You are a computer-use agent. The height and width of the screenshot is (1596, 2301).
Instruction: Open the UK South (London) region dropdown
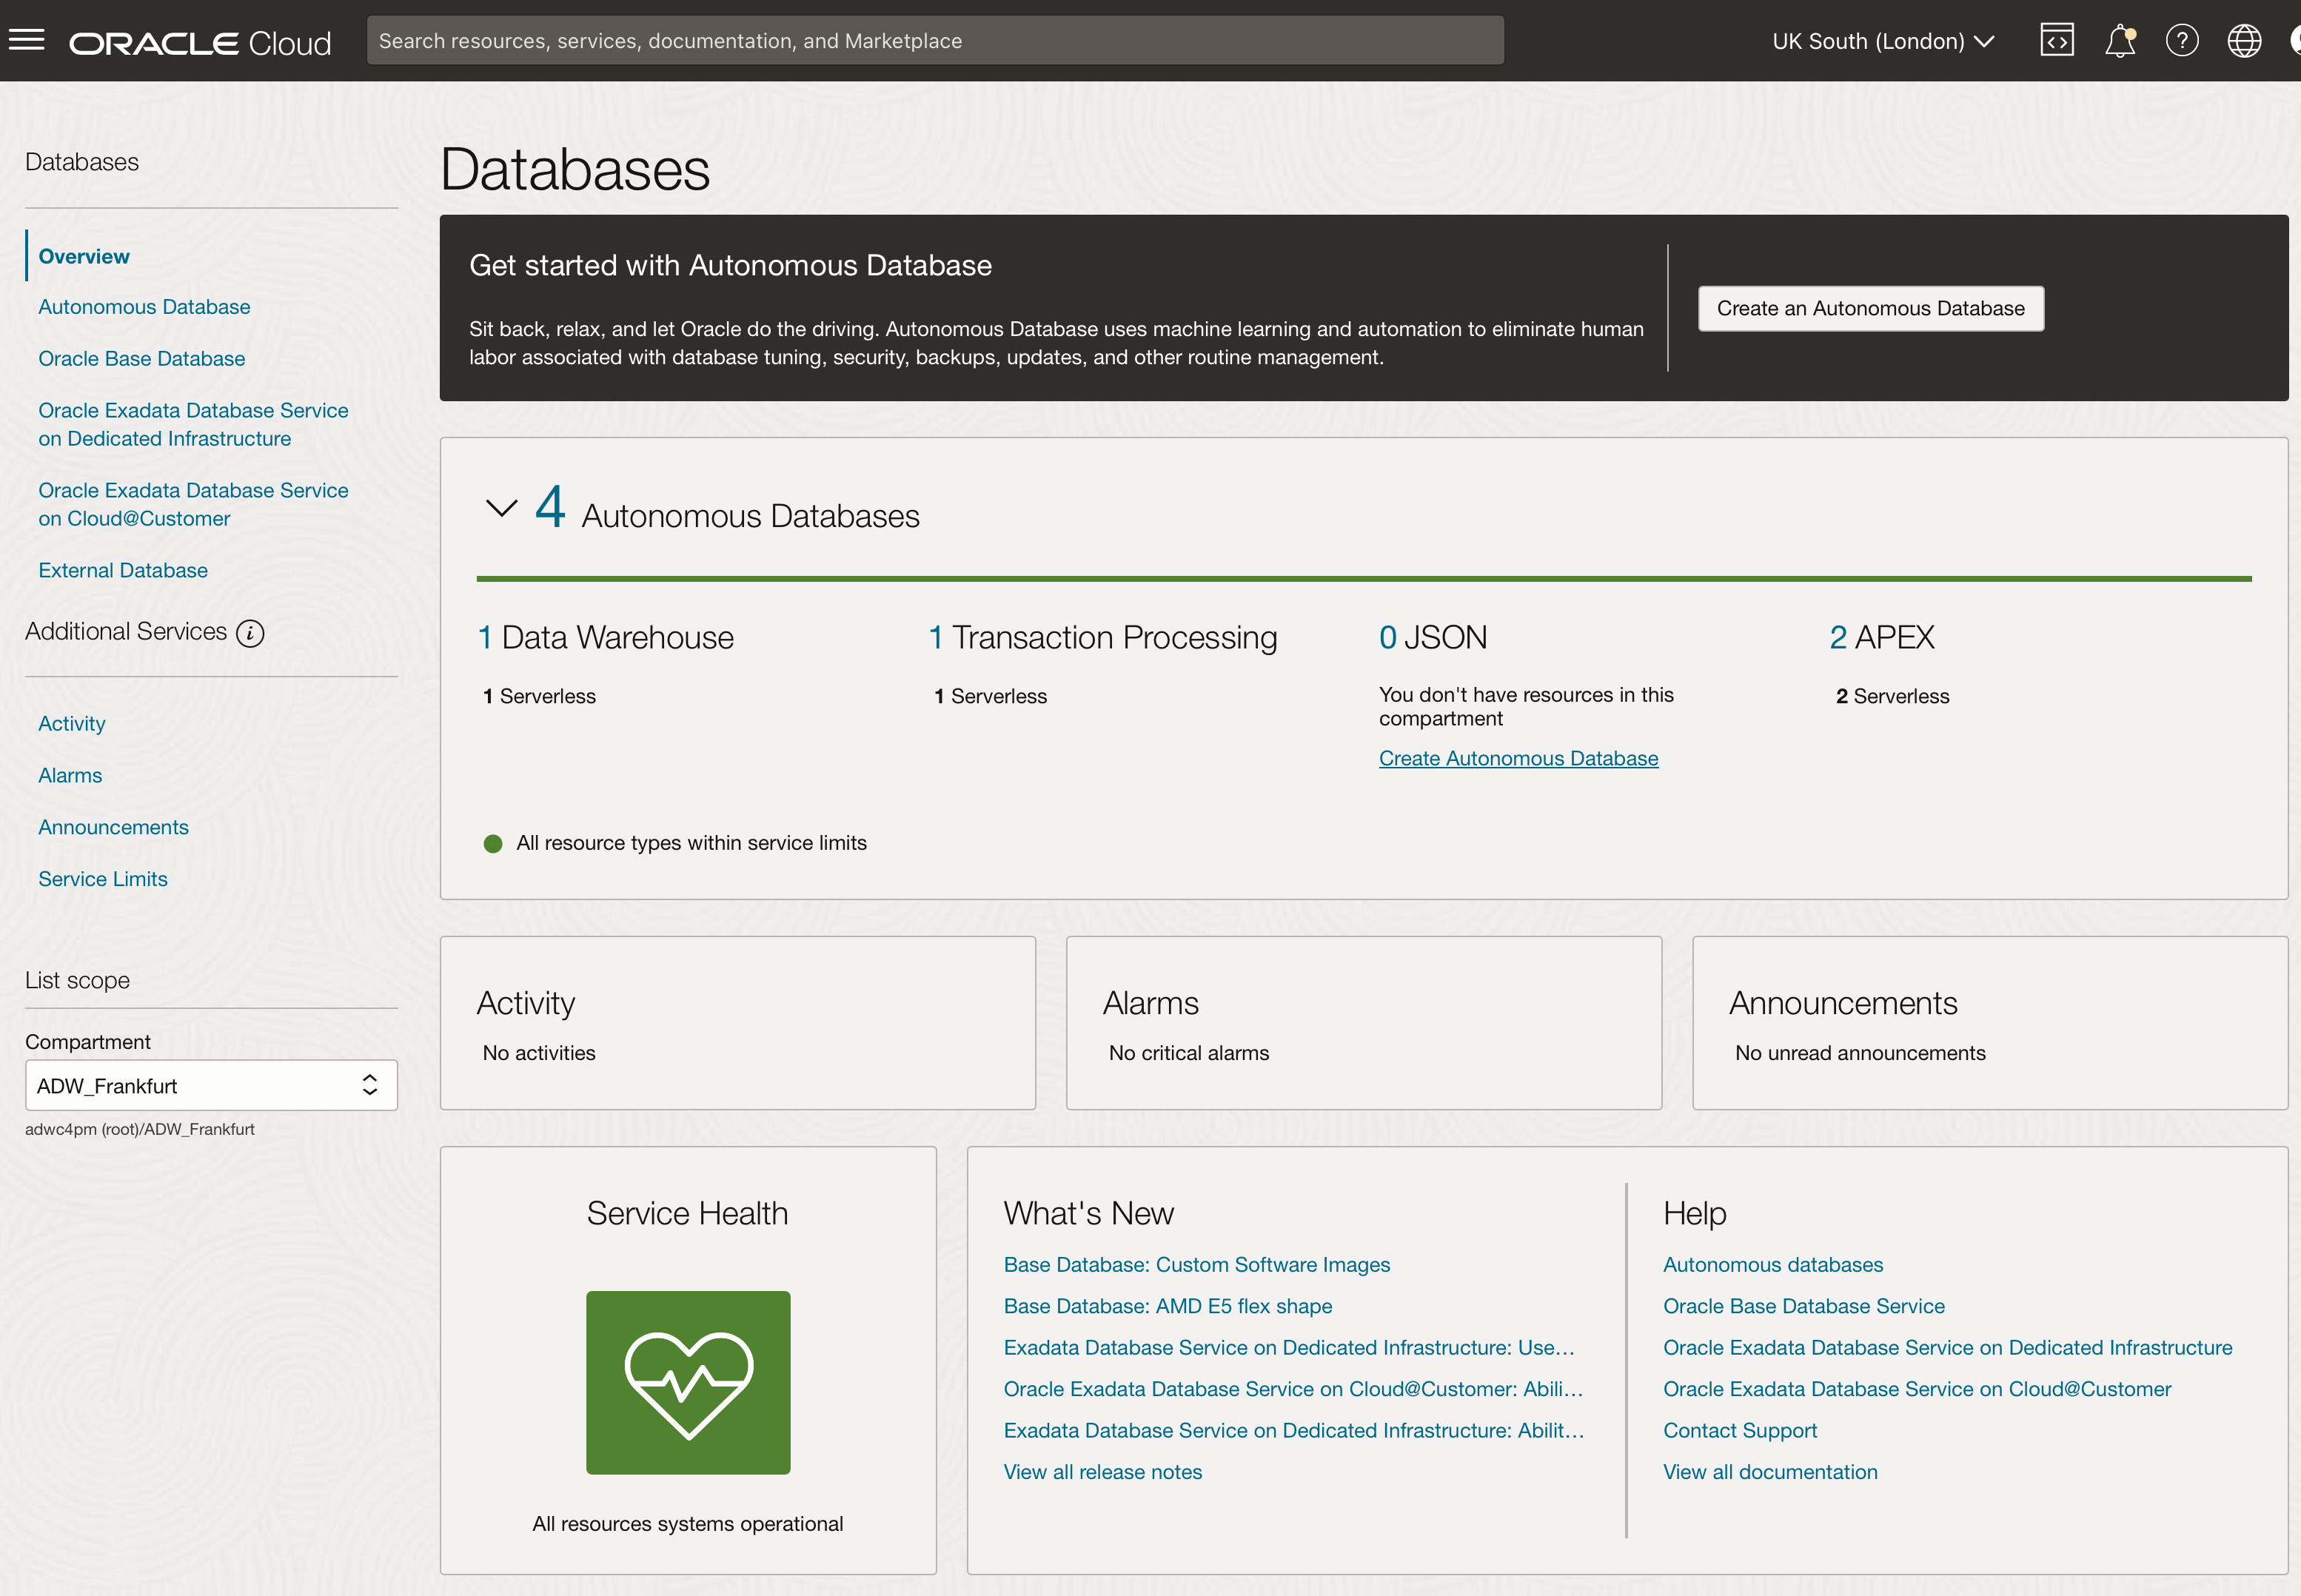click(x=1882, y=41)
